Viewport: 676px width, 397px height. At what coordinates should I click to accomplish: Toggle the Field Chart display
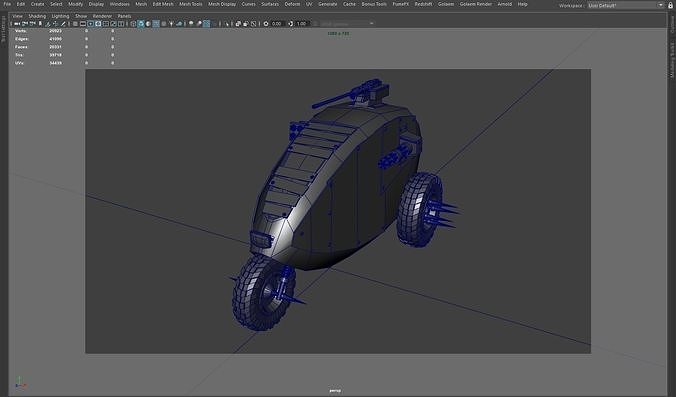(106, 24)
